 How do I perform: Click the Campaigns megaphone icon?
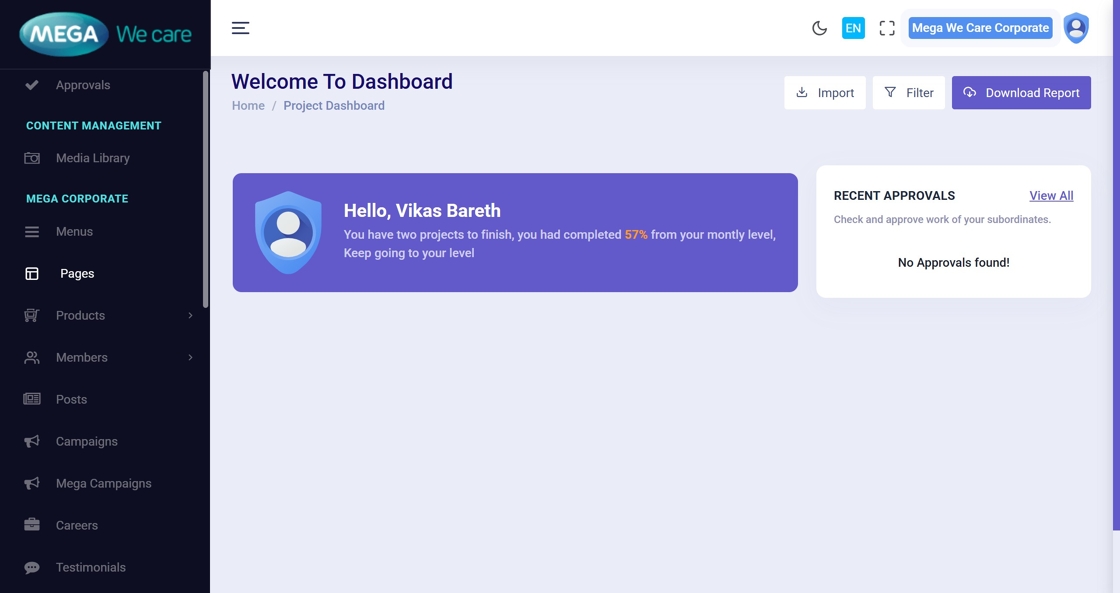[x=32, y=441]
